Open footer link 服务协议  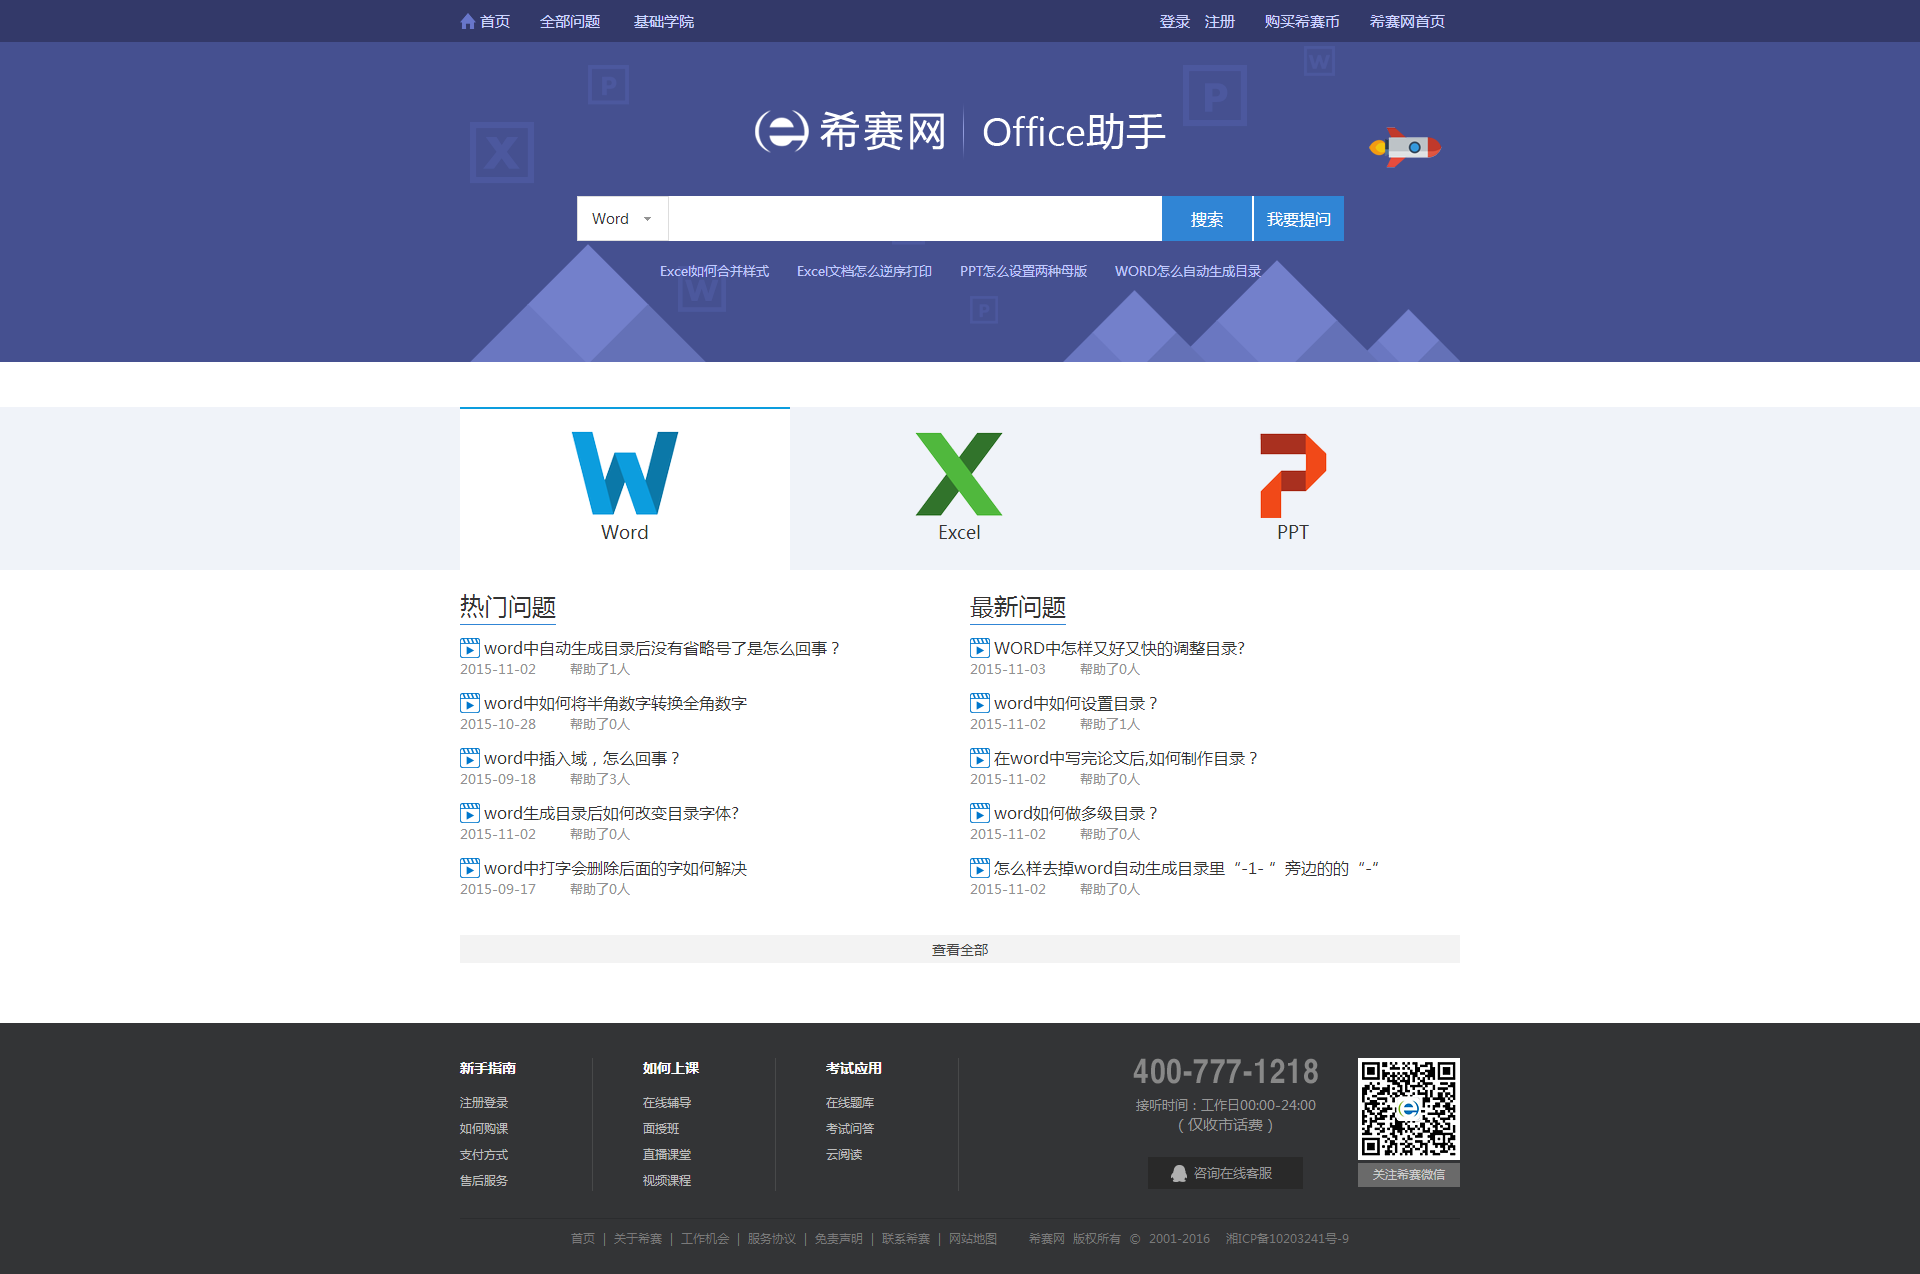772,1238
